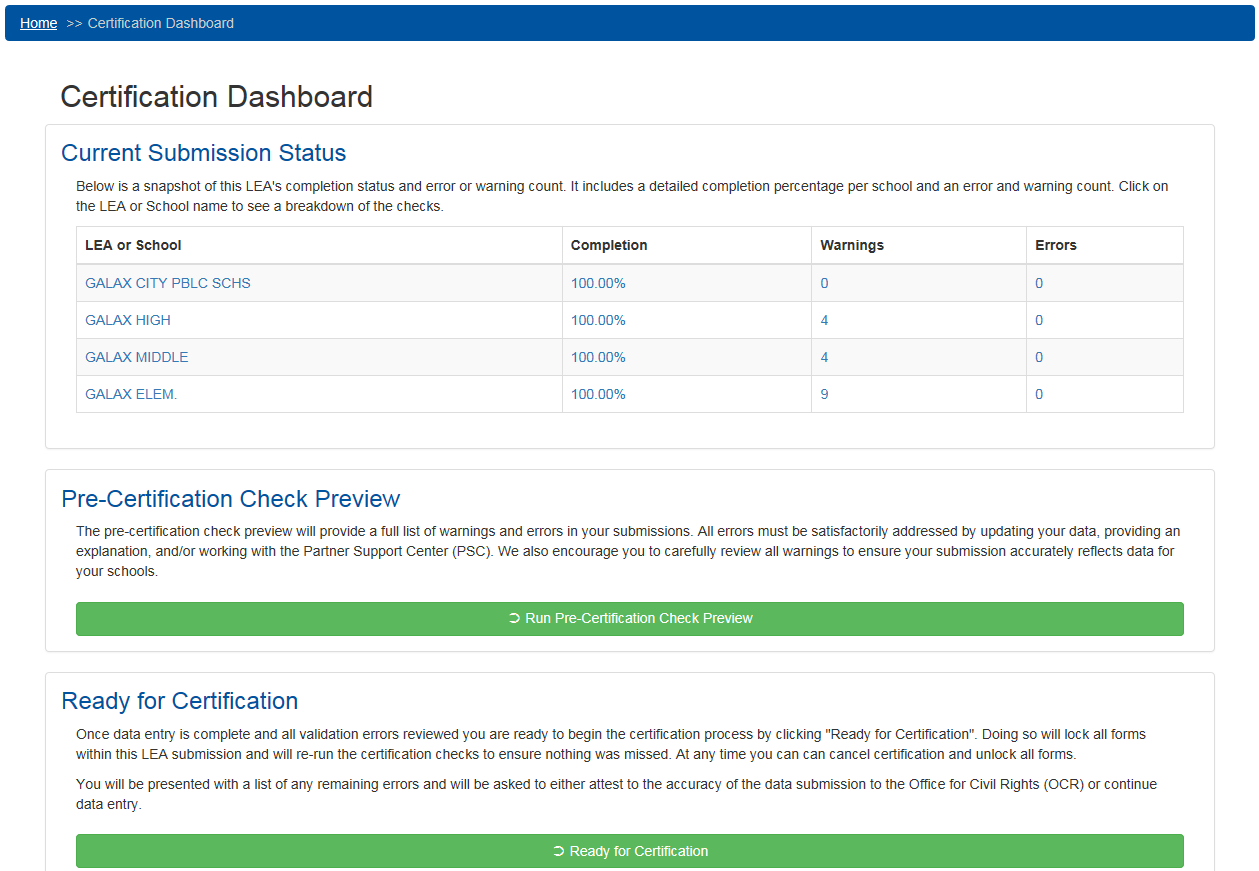Click the Ready for Certification button
This screenshot has width=1259, height=871.
[x=630, y=851]
